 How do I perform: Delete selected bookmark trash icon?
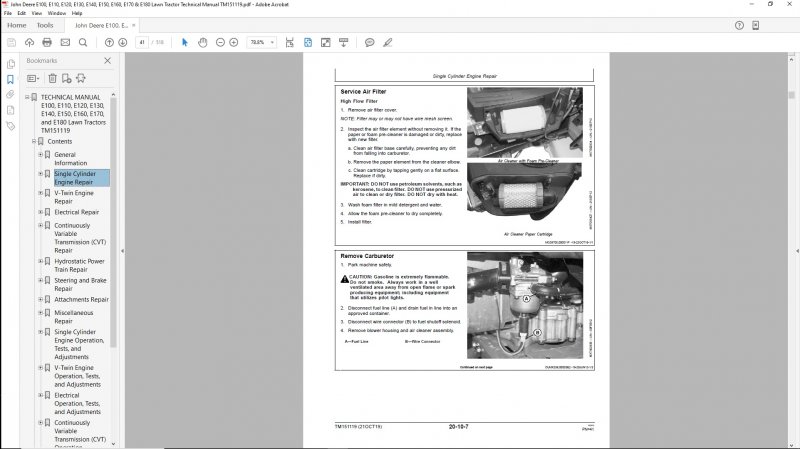52,78
